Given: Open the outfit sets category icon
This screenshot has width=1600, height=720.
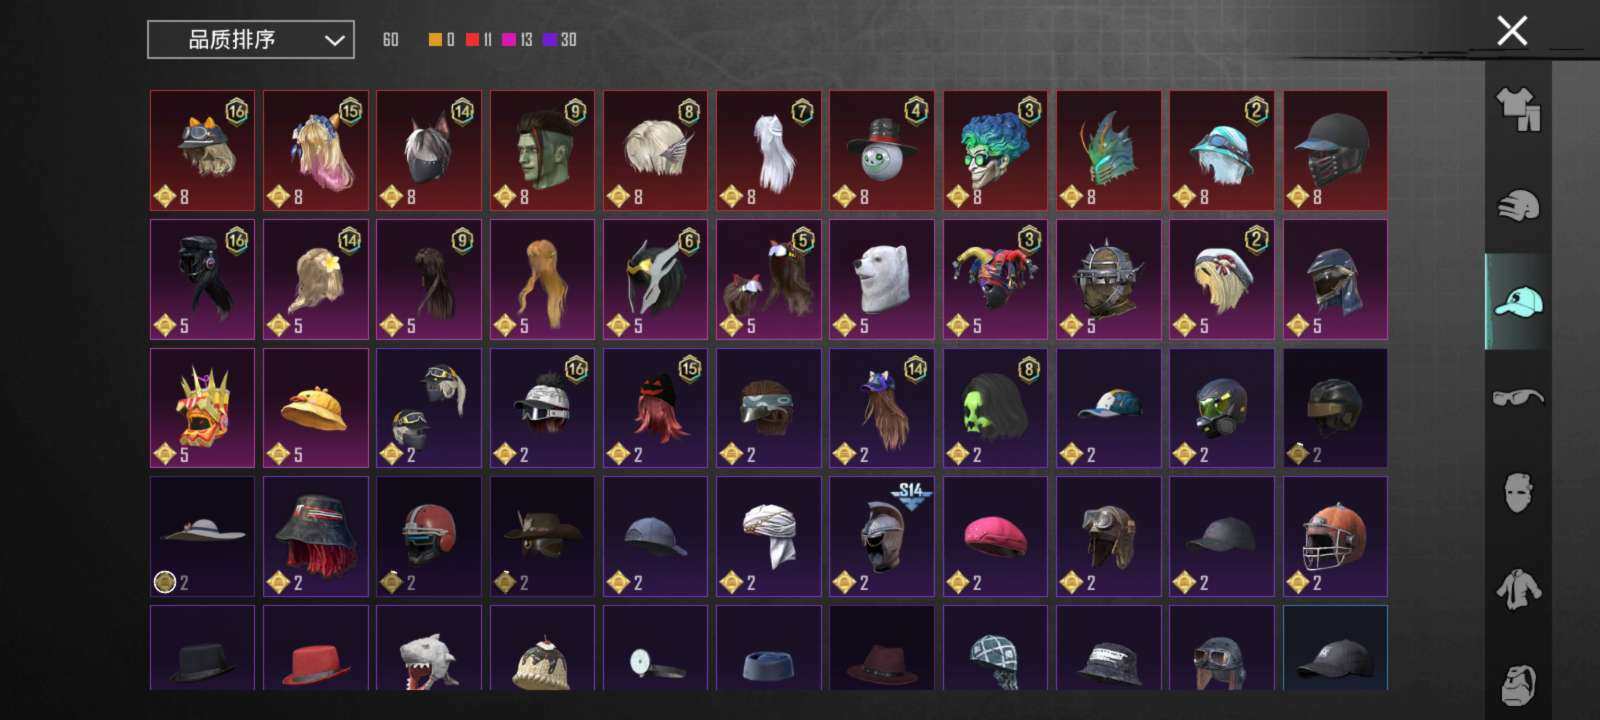Looking at the screenshot, I should (1518, 108).
